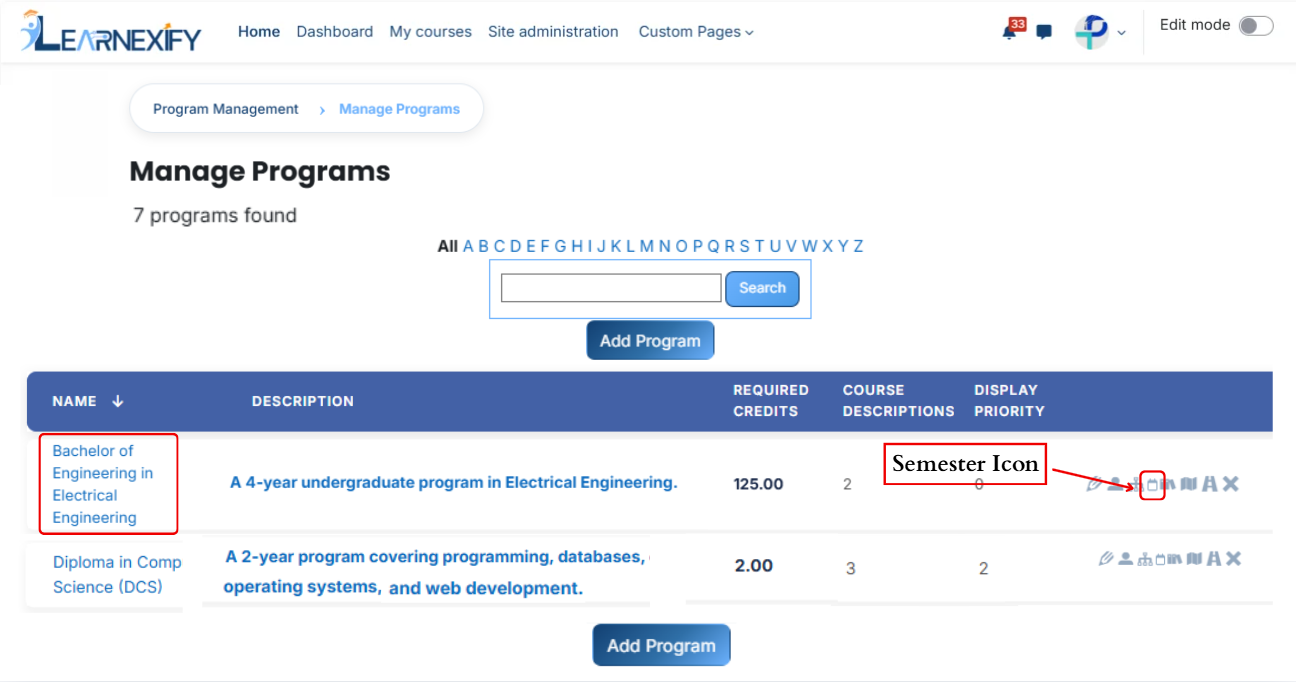Open user profile avatar dropdown
The width and height of the screenshot is (1296, 682).
1100,32
